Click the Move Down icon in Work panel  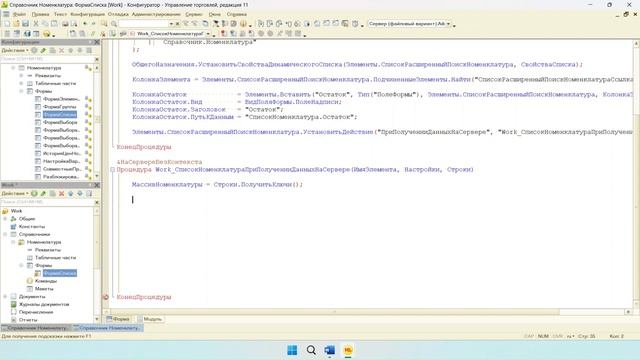[80, 193]
